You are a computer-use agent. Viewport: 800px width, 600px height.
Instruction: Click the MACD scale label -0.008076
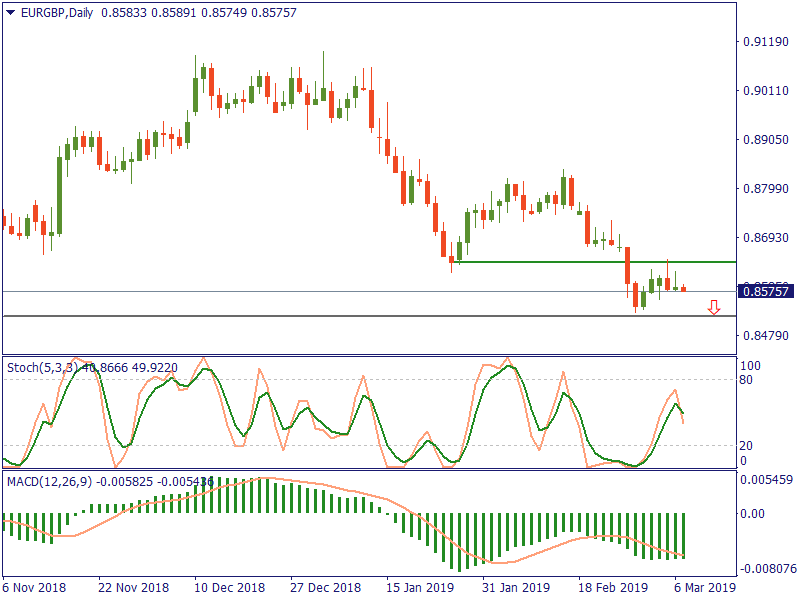pos(767,568)
